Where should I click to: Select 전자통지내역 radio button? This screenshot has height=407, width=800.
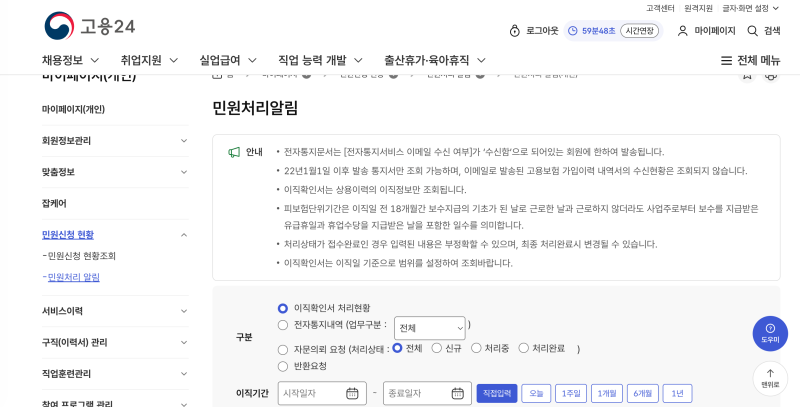[283, 325]
